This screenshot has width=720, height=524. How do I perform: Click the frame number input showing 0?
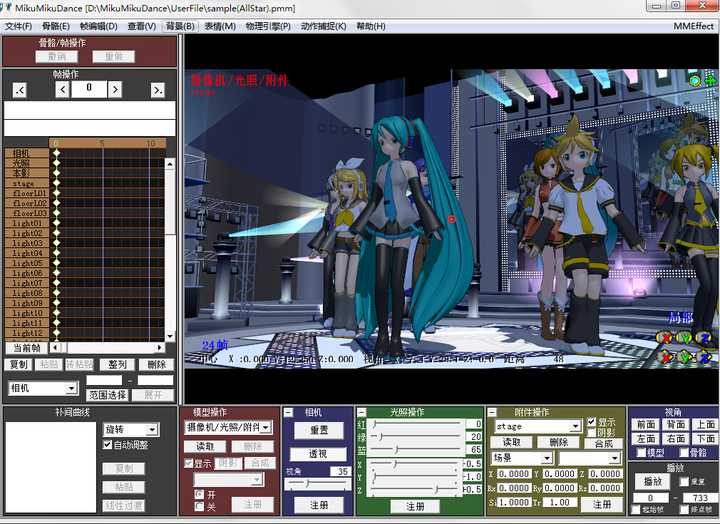coord(89,90)
